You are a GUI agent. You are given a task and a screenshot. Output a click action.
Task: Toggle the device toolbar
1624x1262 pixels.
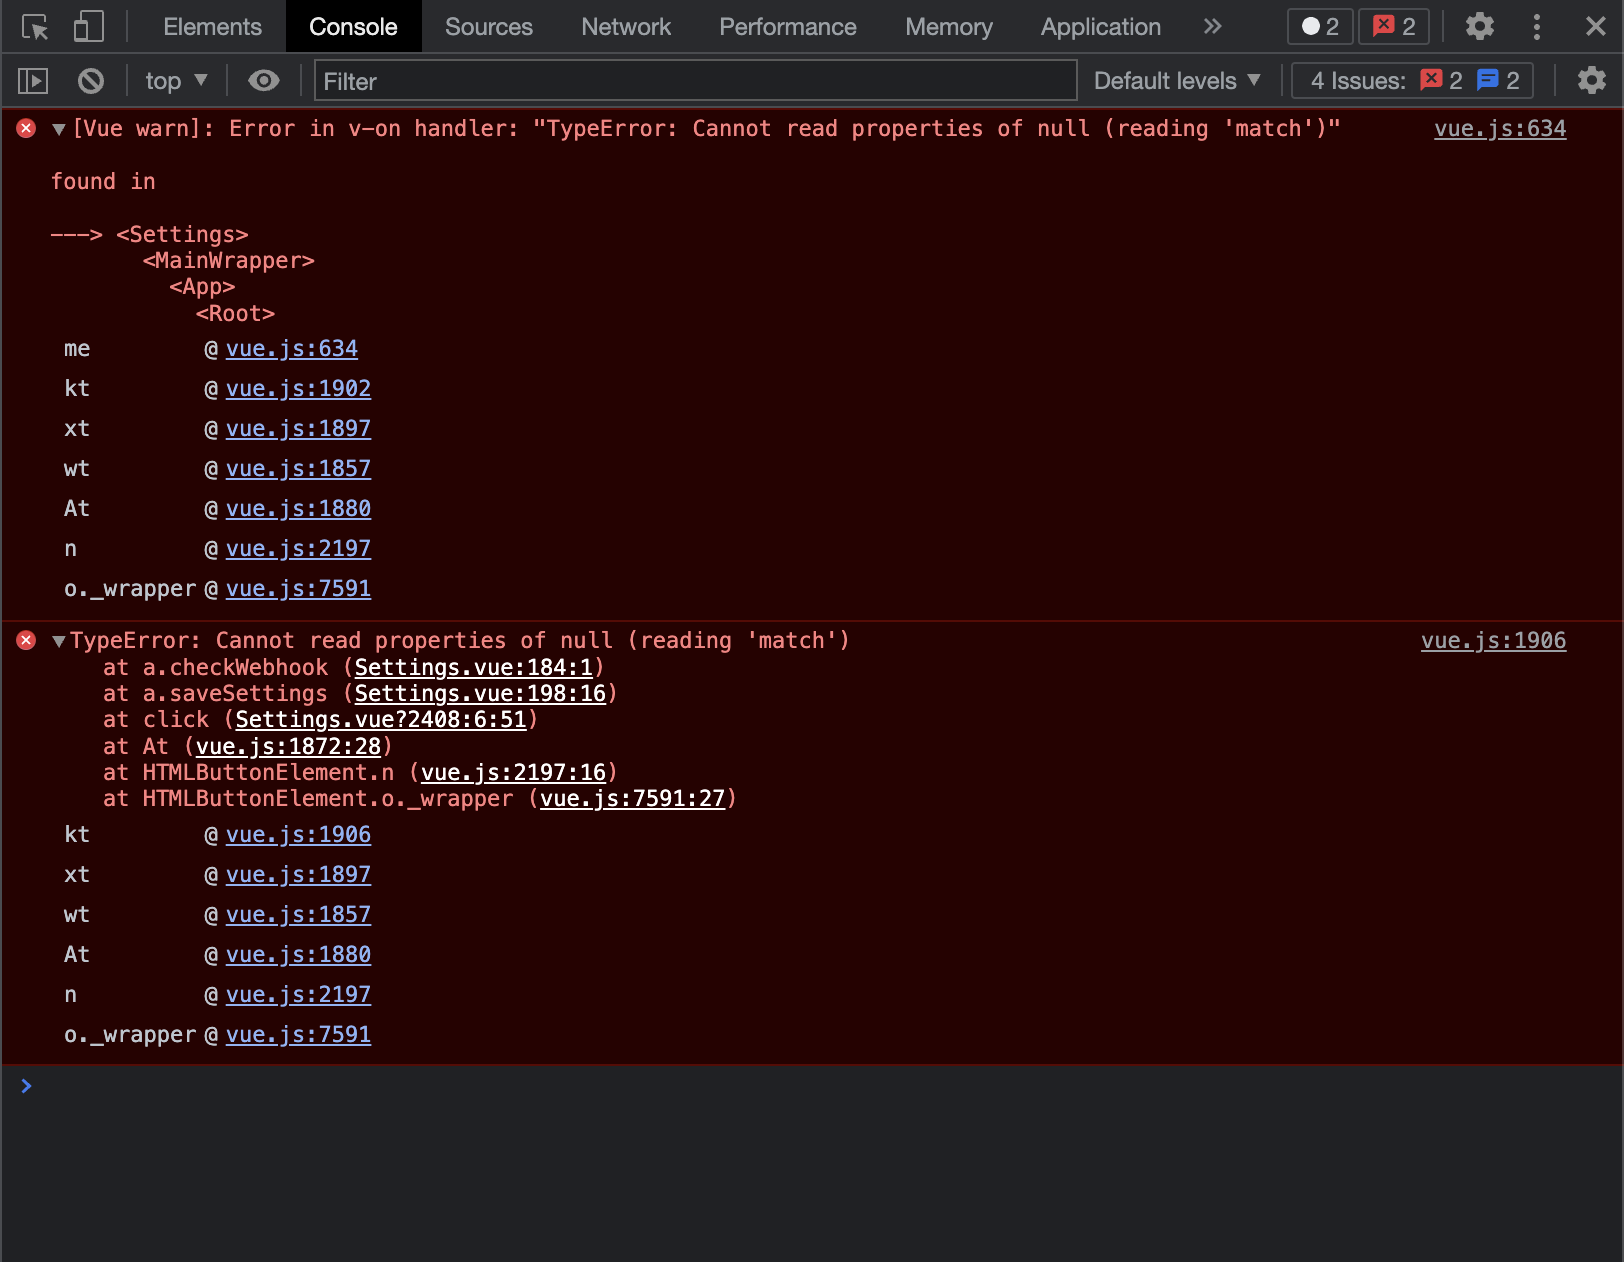coord(88,27)
